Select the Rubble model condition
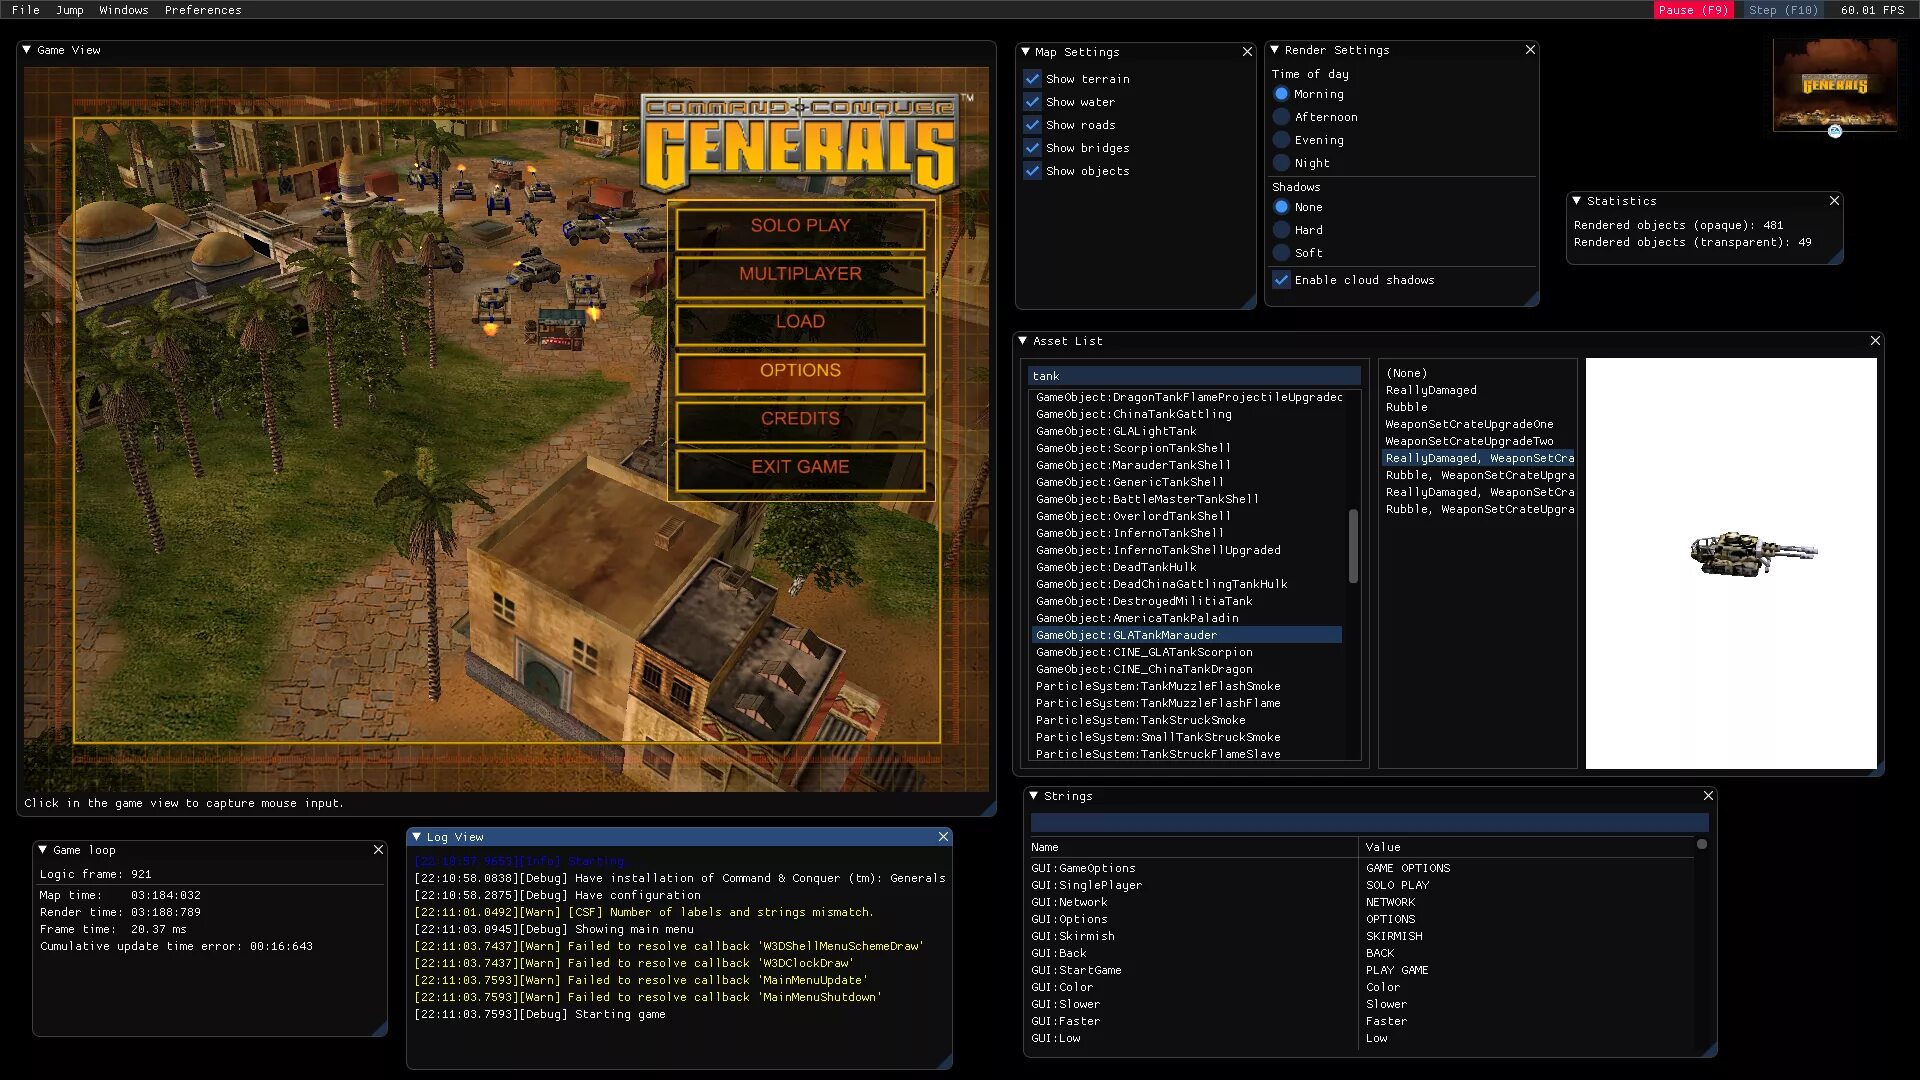The image size is (1920, 1080). (x=1478, y=407)
